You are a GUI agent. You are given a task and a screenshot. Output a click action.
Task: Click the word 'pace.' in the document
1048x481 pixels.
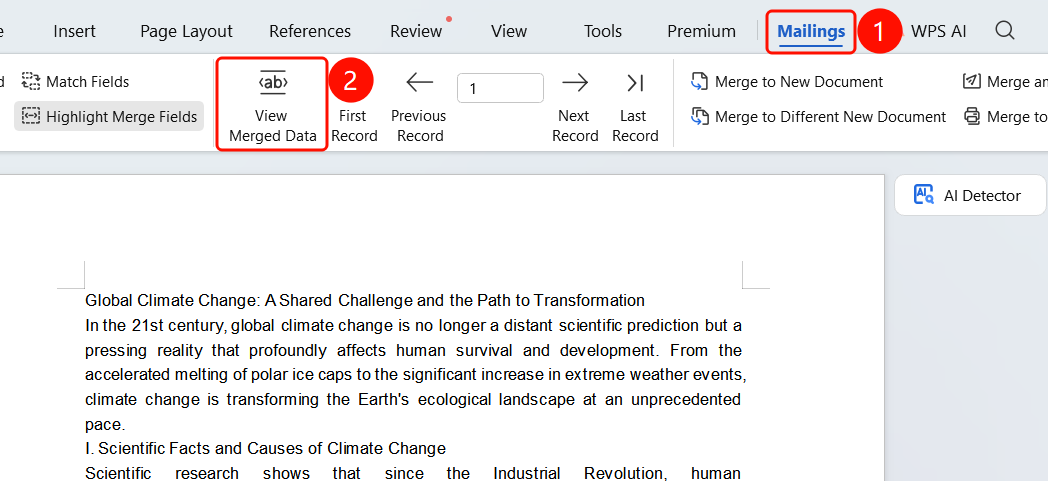click(106, 424)
